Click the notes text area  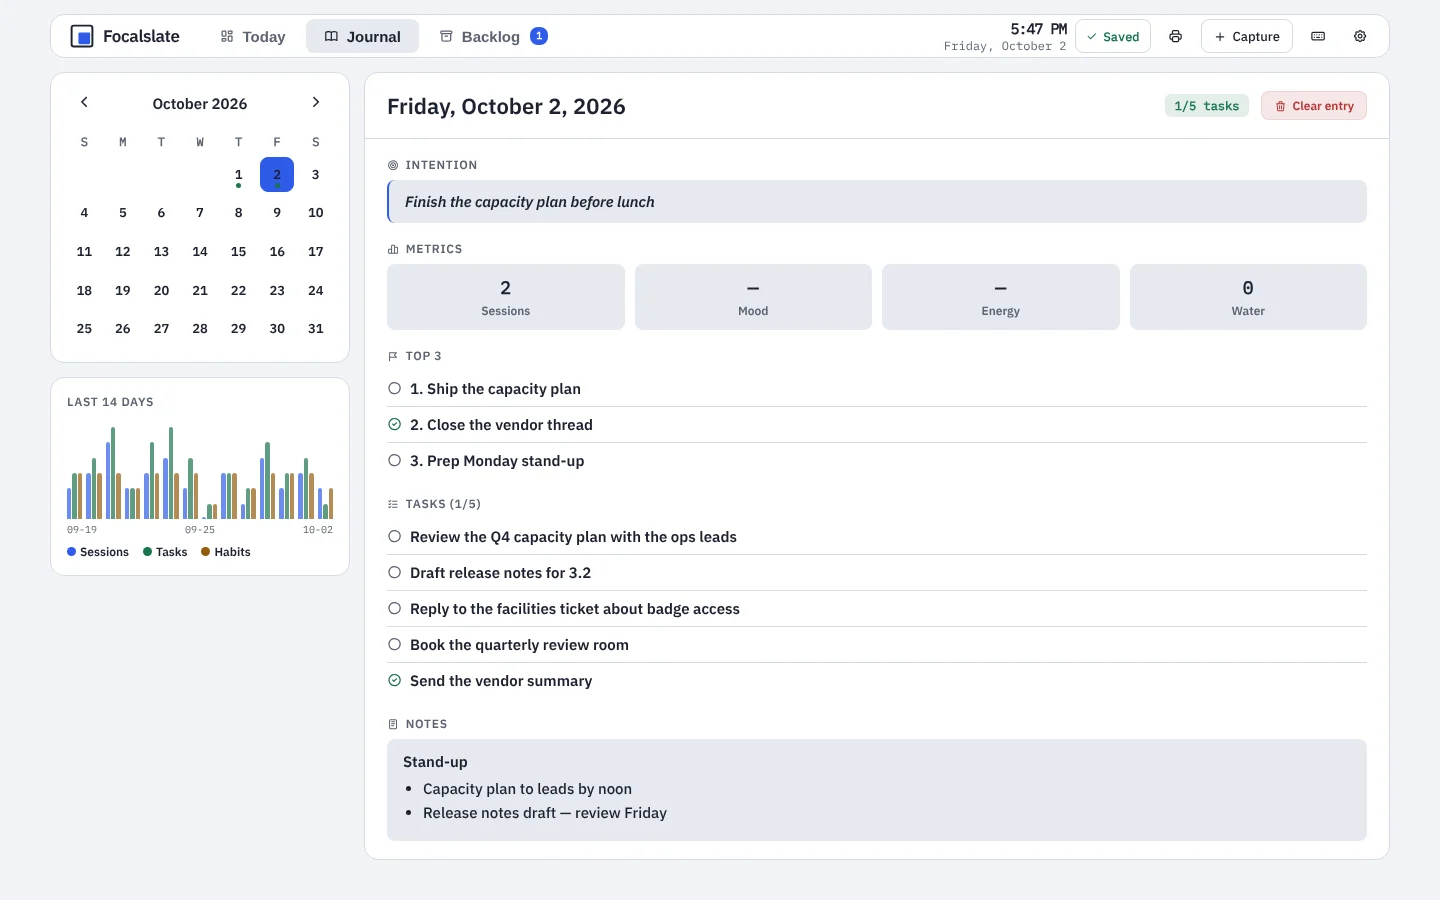pos(877,790)
